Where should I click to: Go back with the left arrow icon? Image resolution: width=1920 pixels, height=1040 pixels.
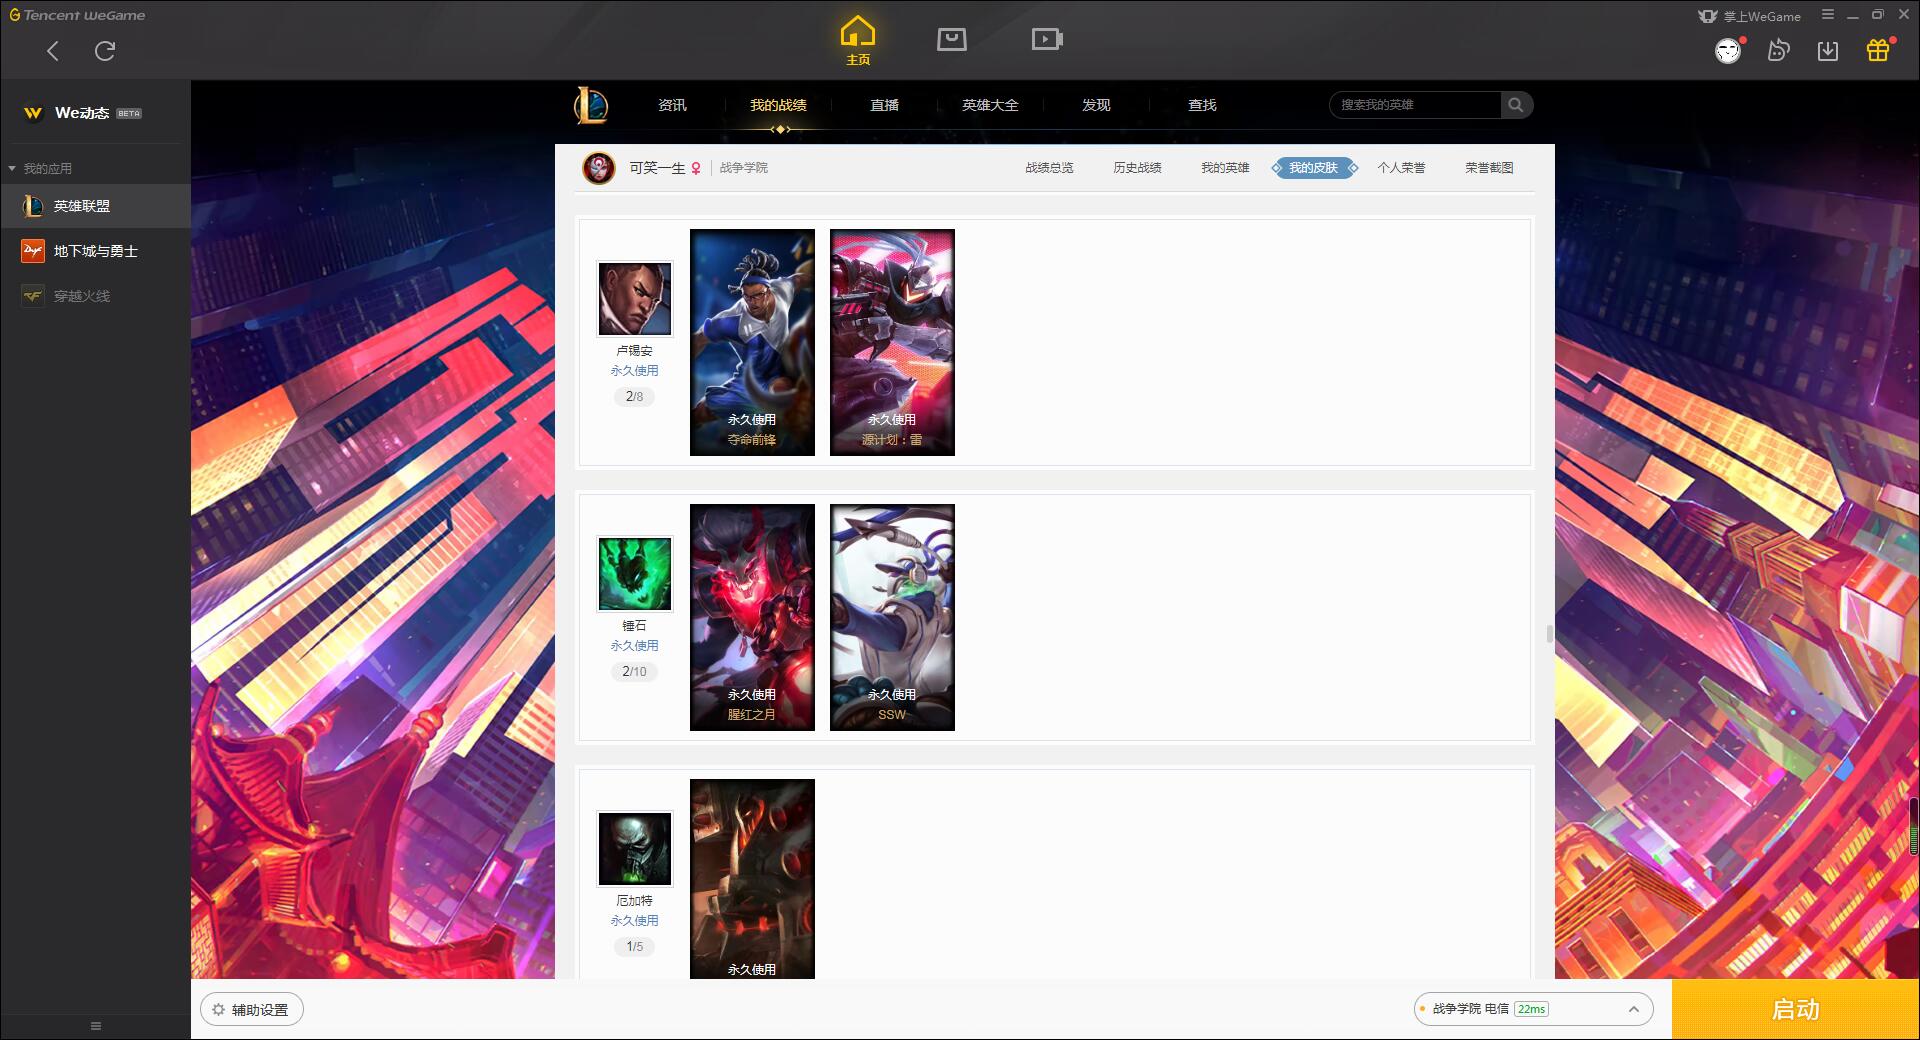click(53, 51)
